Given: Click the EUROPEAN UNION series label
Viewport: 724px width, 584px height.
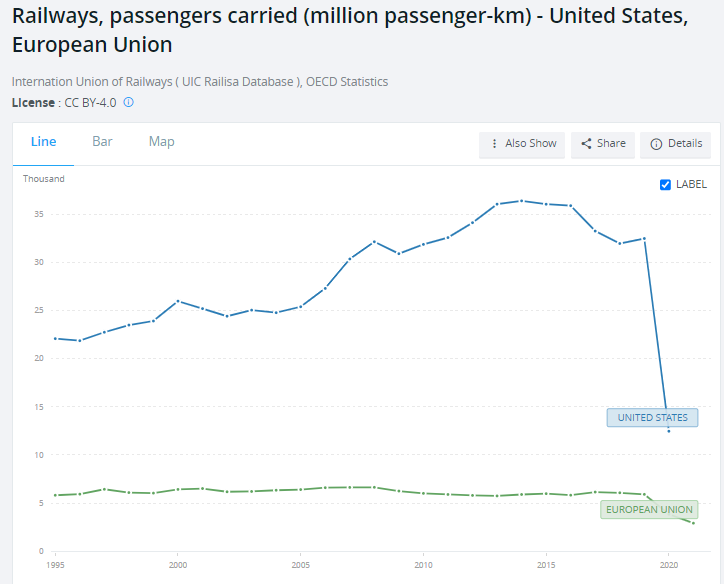Looking at the screenshot, I should (x=648, y=510).
